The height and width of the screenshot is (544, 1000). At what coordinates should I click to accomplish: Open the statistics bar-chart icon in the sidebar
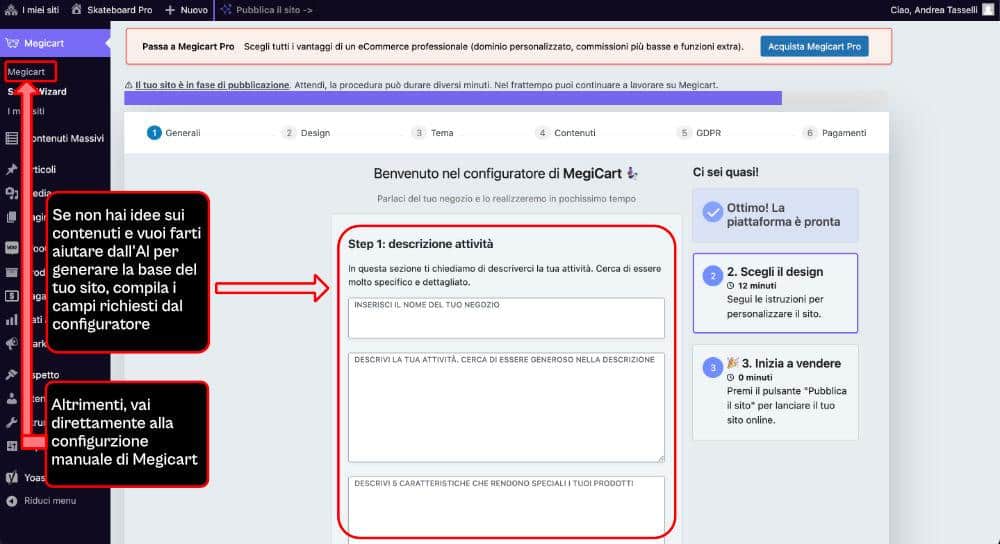(11, 320)
